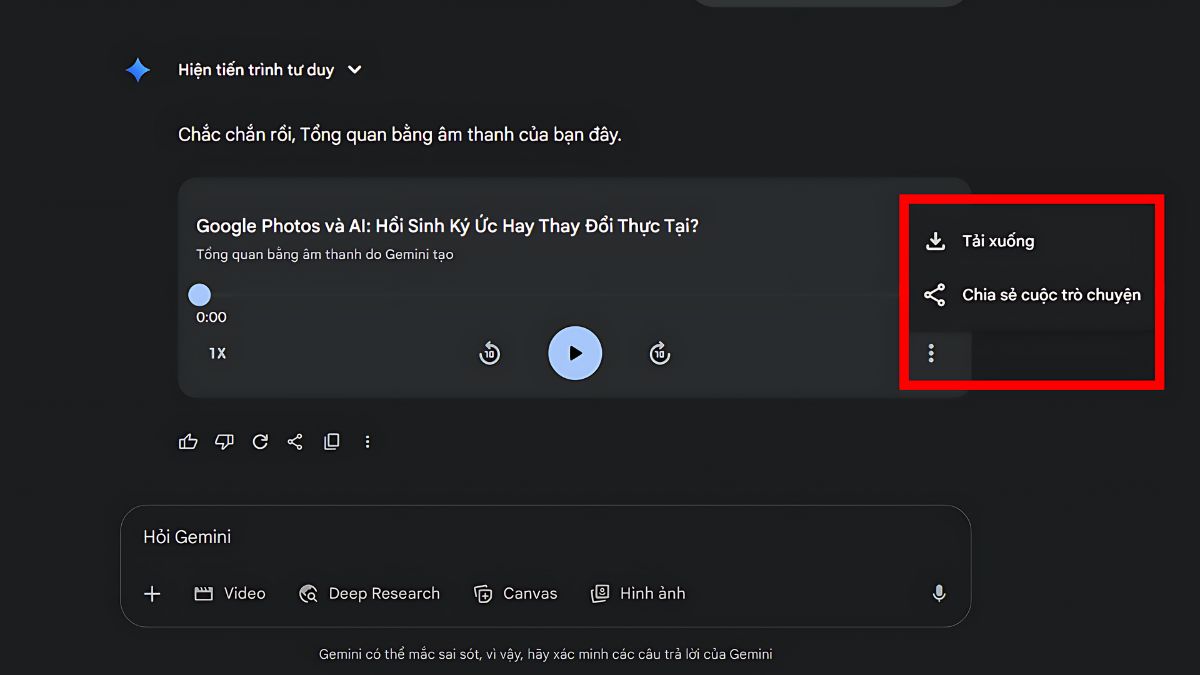Select the Canvas tool
1200x675 pixels.
tap(515, 594)
